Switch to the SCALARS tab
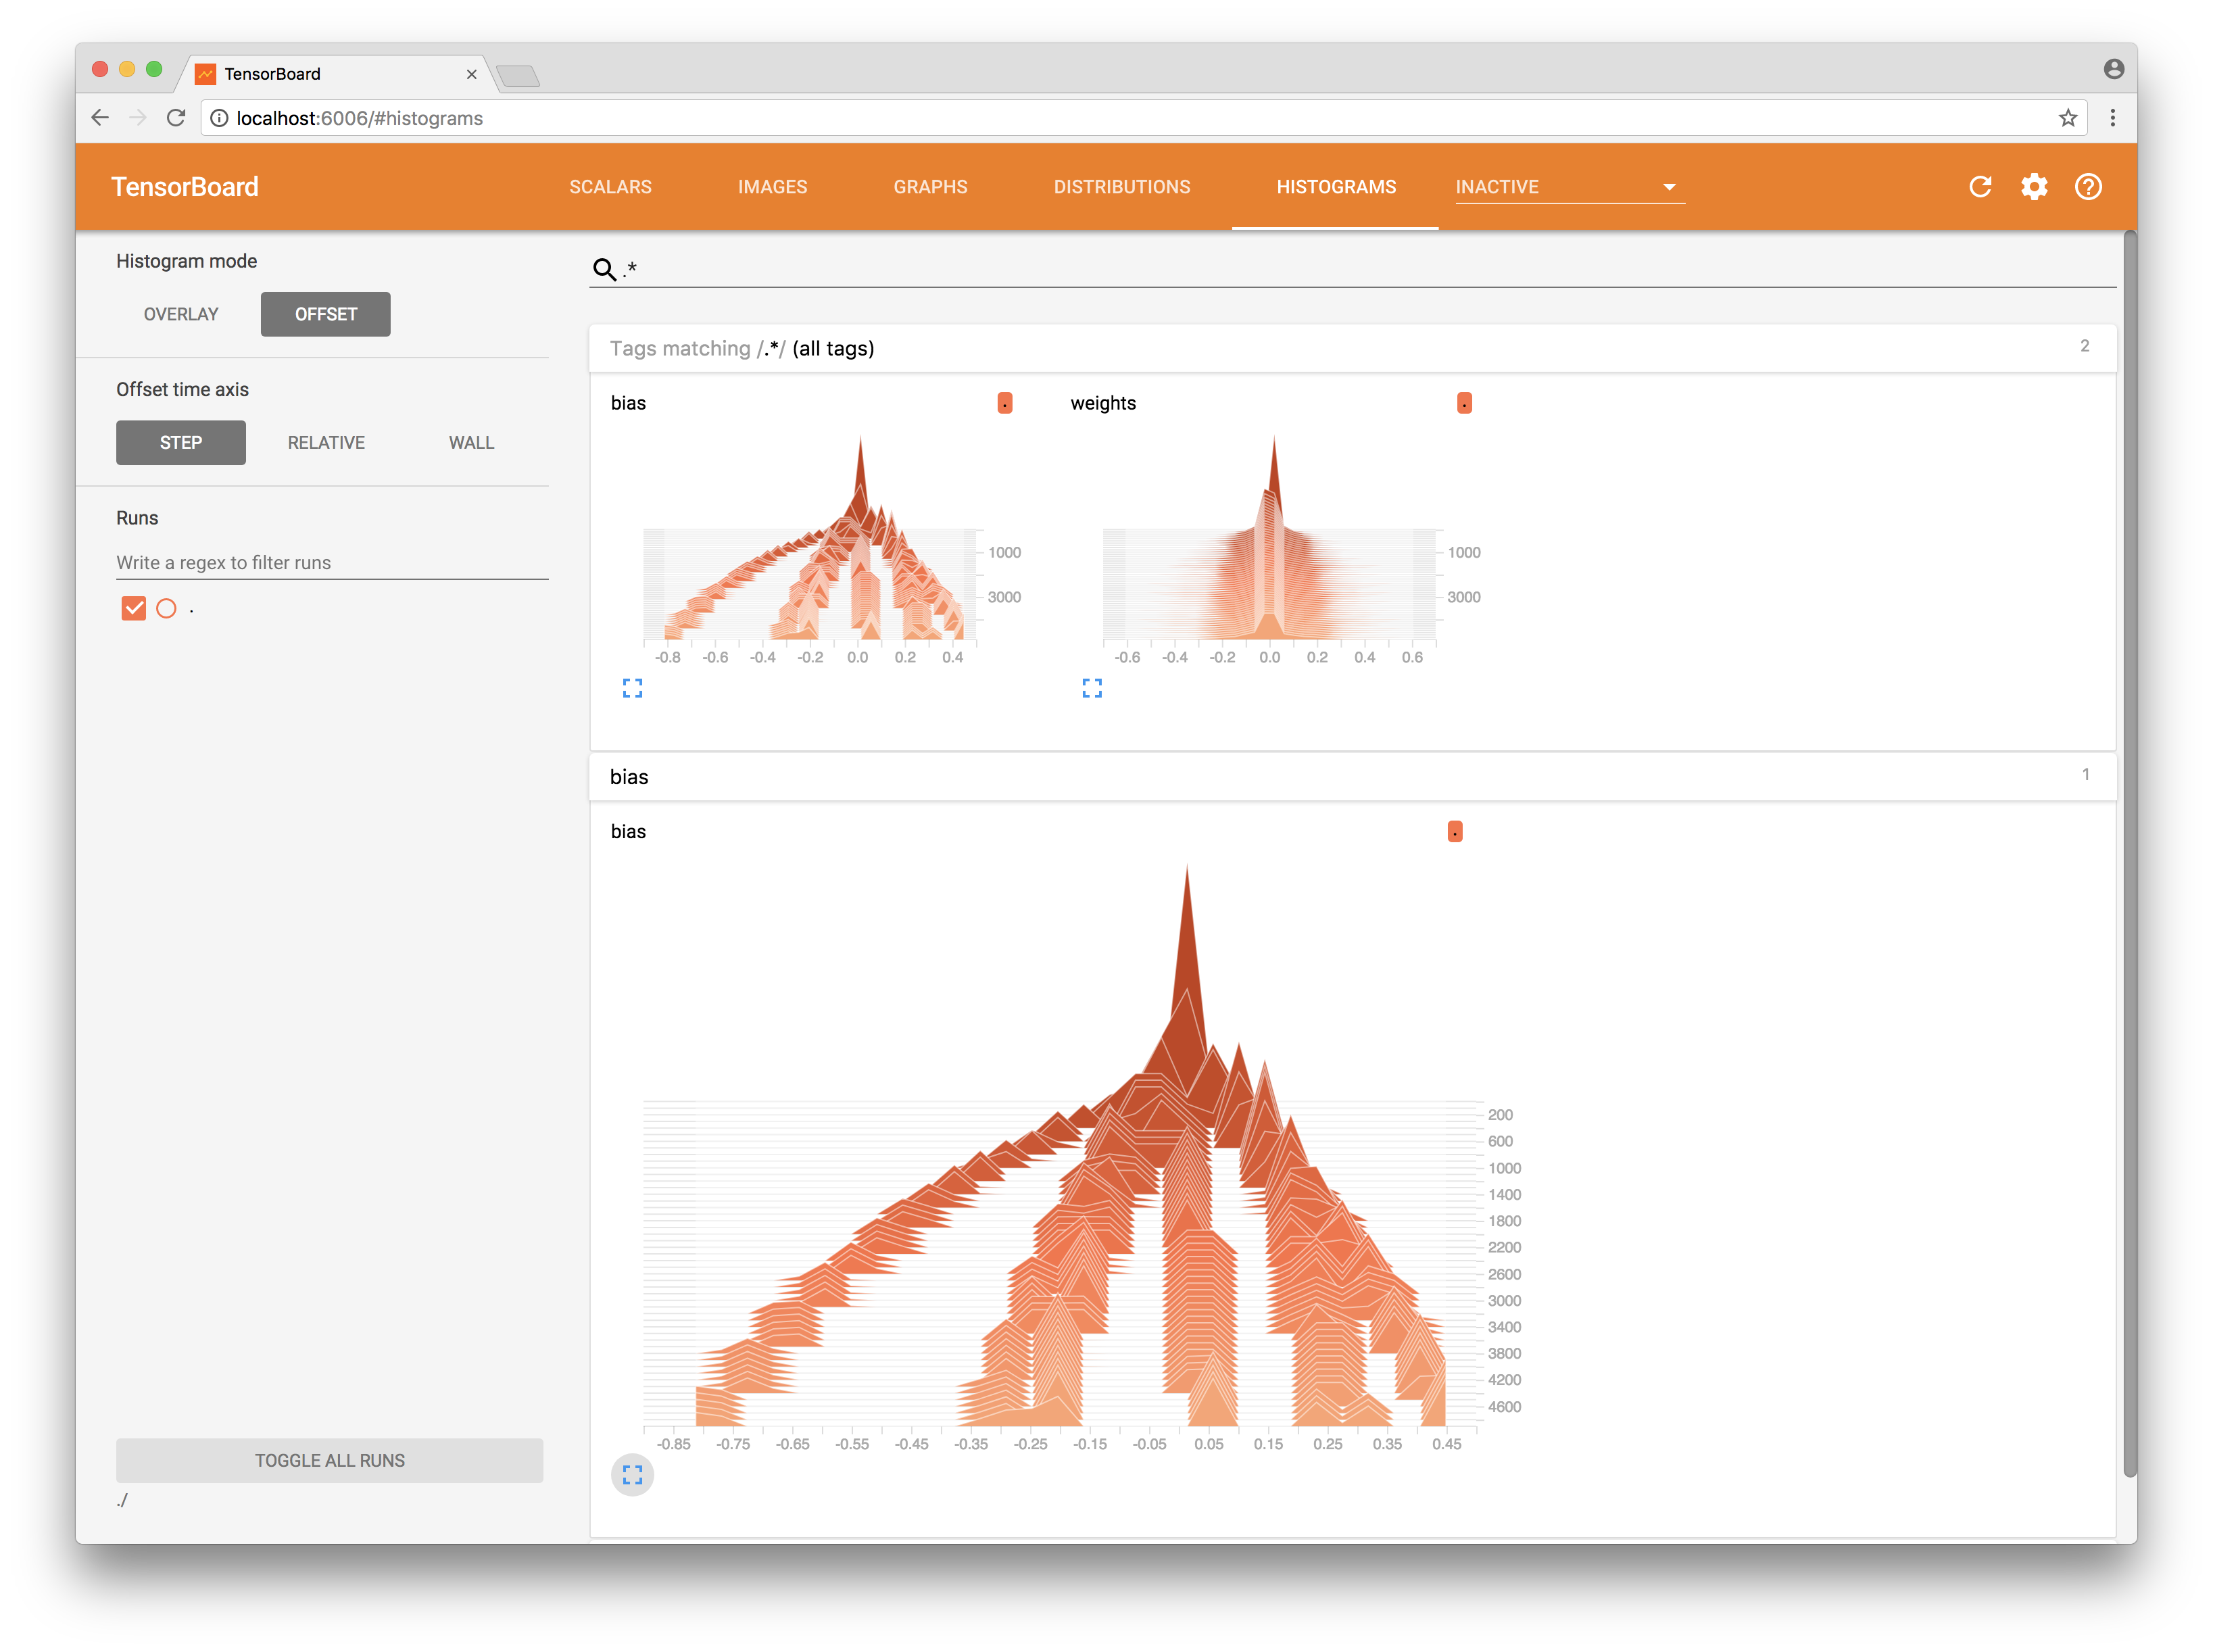 (x=610, y=187)
